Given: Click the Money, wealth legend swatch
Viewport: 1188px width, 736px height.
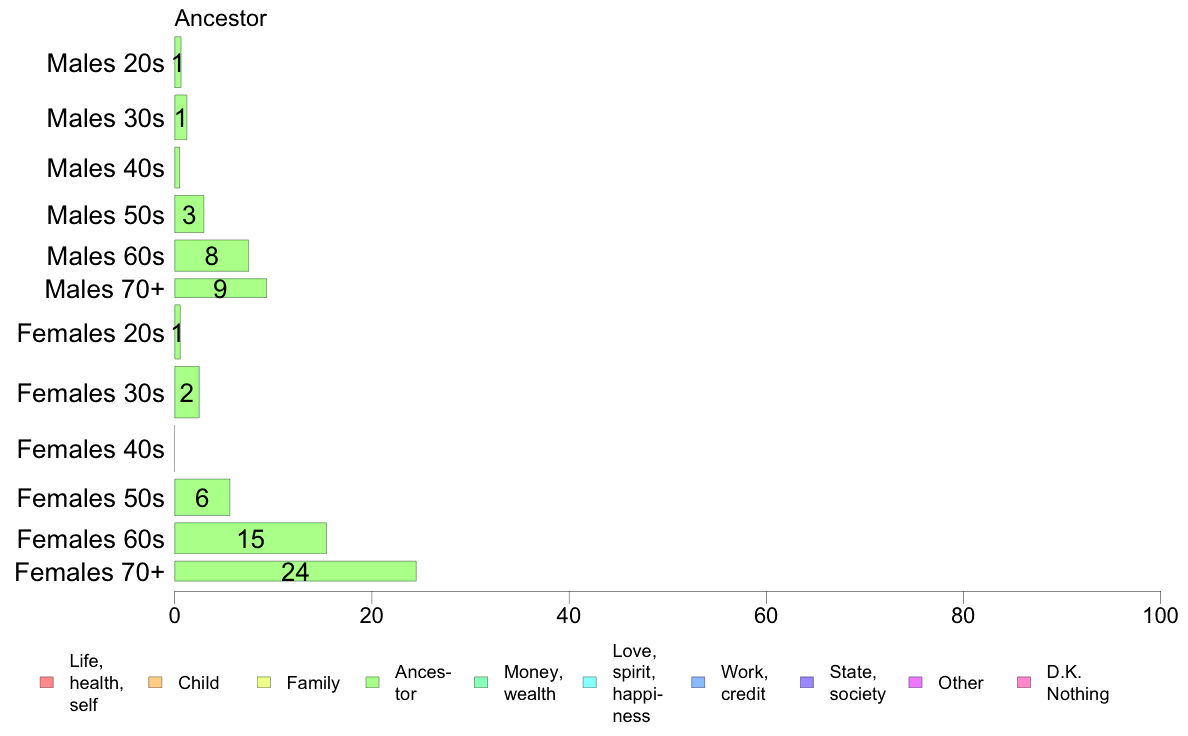Looking at the screenshot, I should click(481, 683).
